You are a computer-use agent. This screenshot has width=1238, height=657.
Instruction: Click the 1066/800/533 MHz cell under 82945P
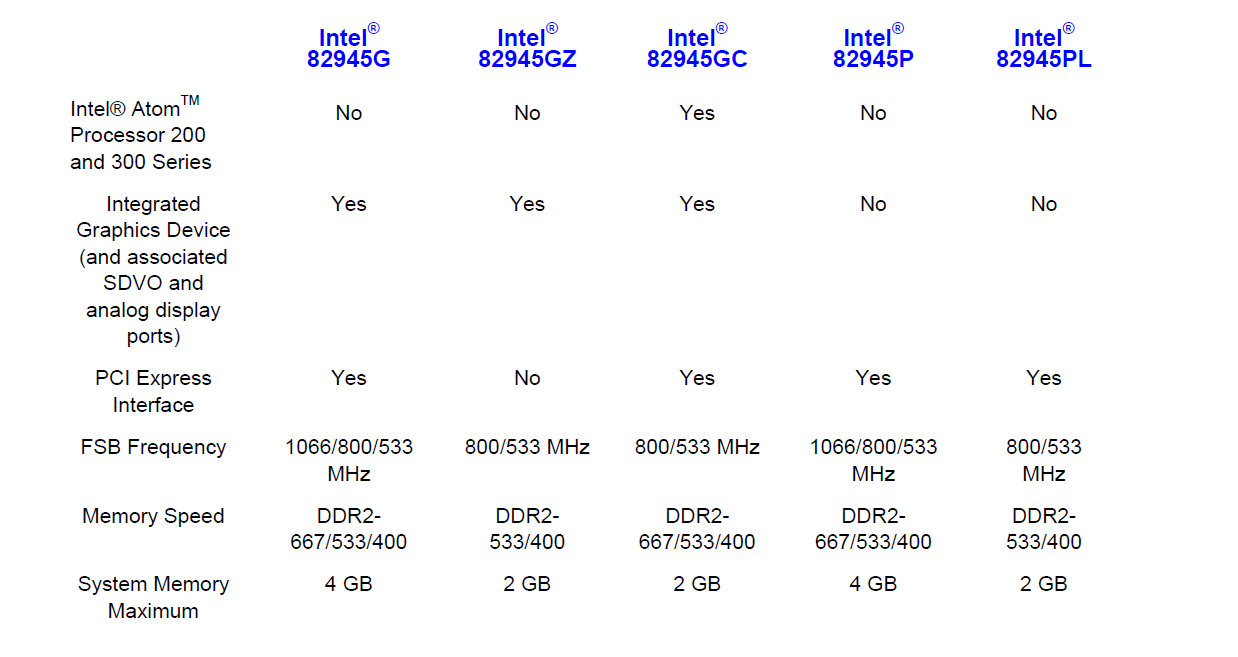(873, 460)
